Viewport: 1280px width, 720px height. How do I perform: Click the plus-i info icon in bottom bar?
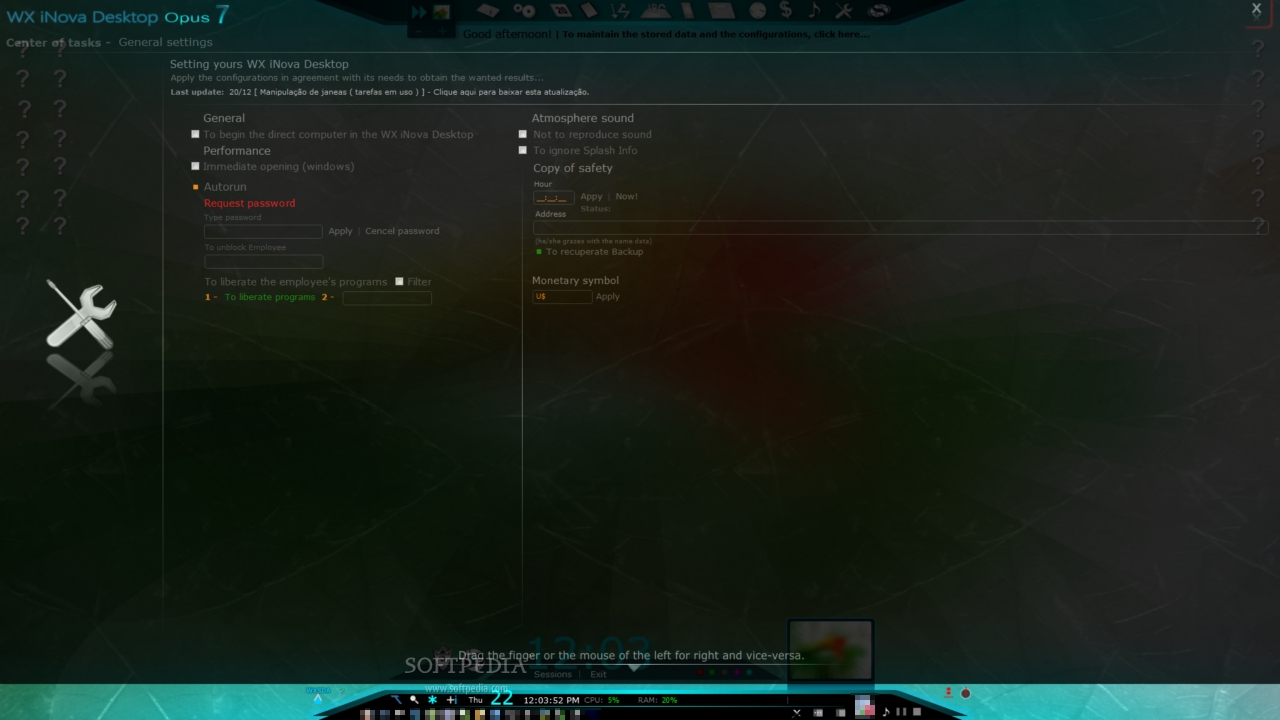click(451, 699)
